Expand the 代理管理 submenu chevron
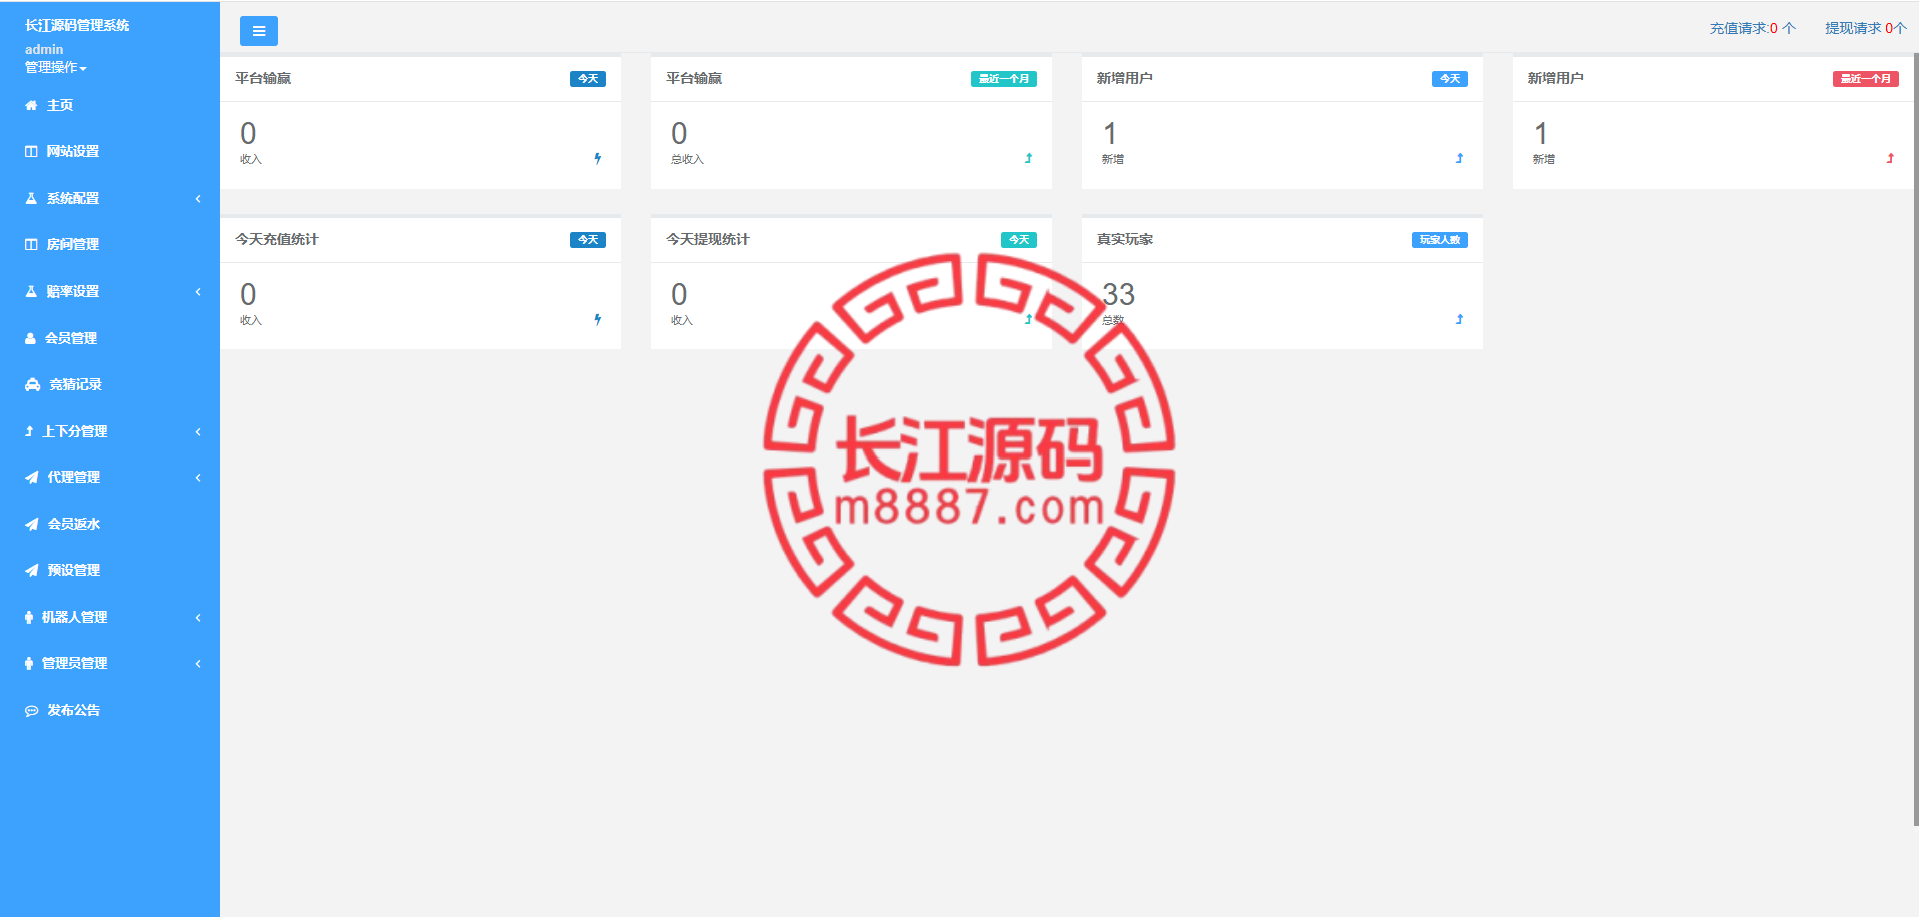 [198, 477]
